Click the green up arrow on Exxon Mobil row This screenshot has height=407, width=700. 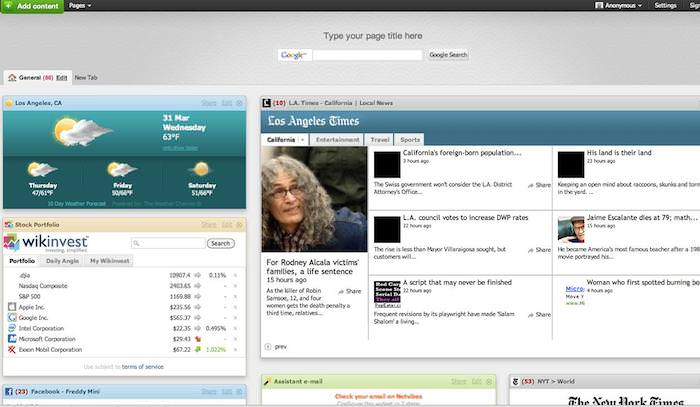pyautogui.click(x=197, y=349)
